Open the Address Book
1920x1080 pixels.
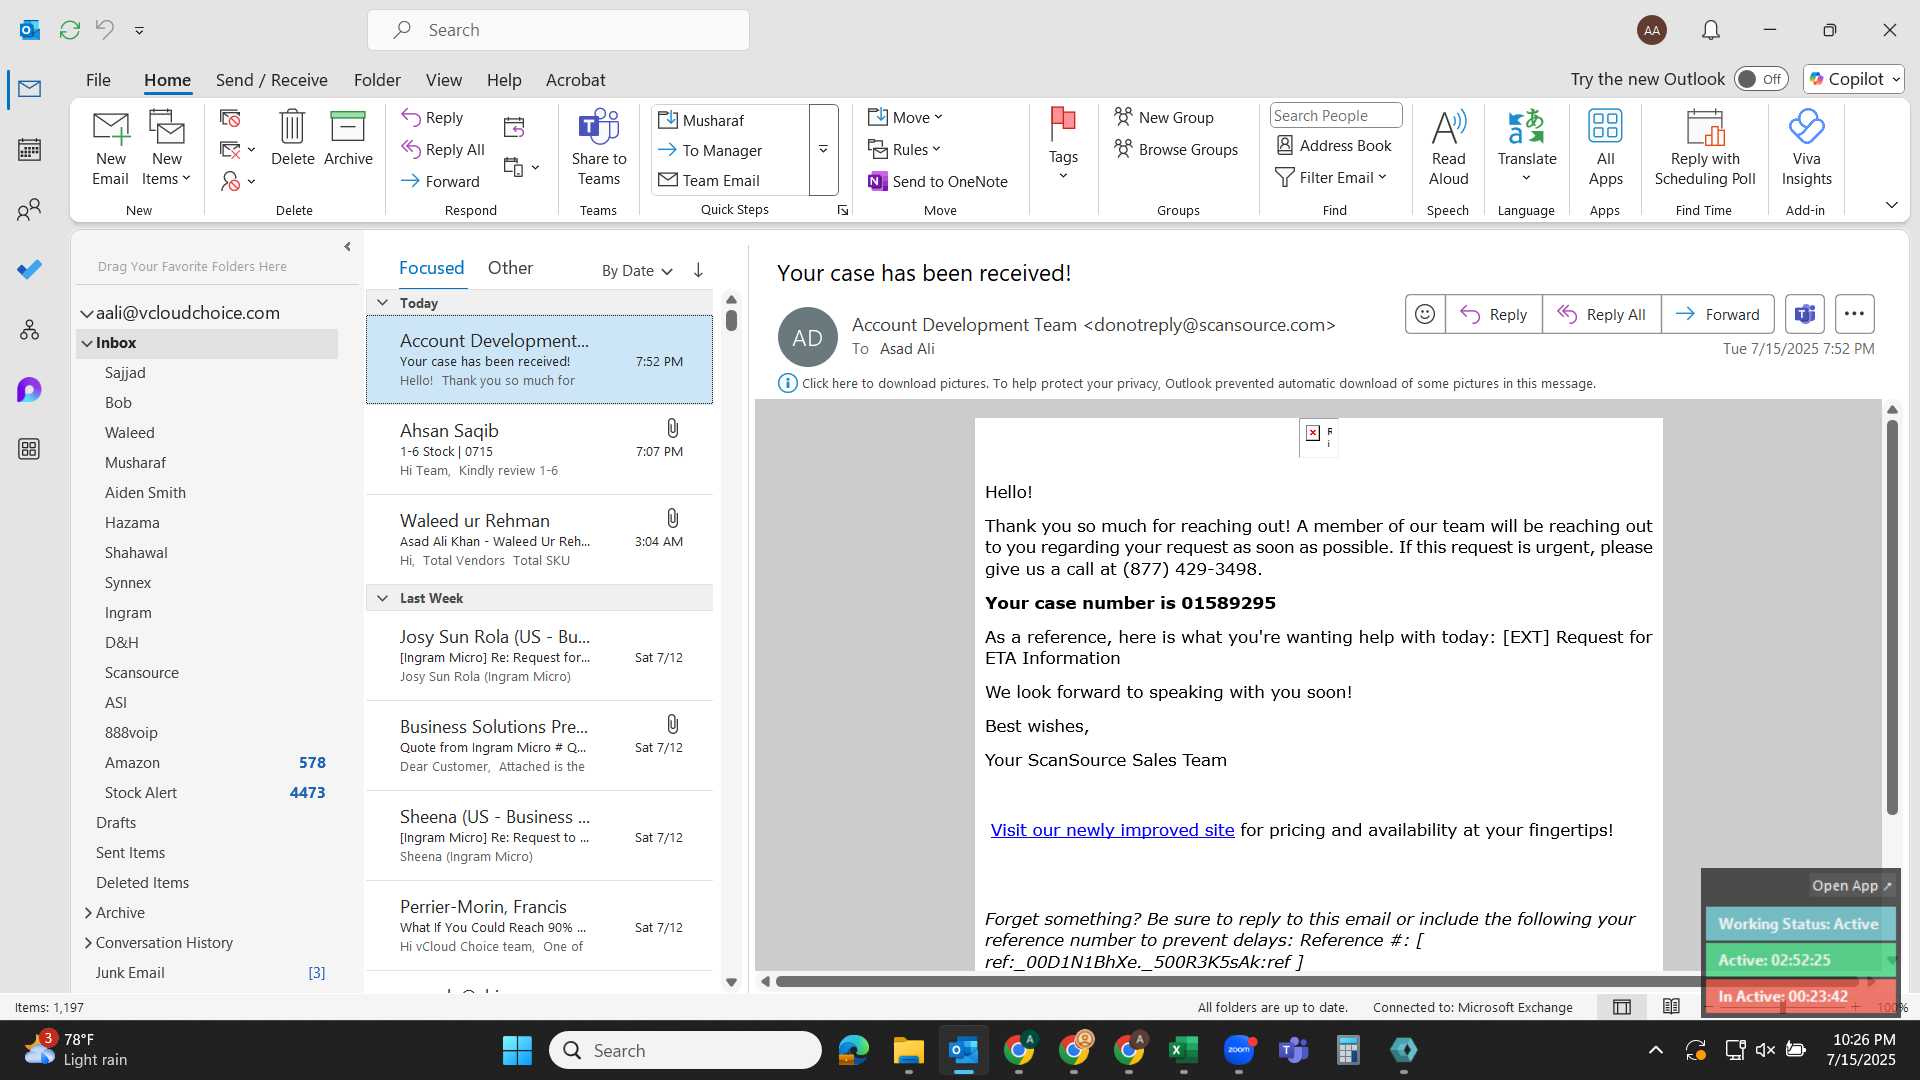1334,146
